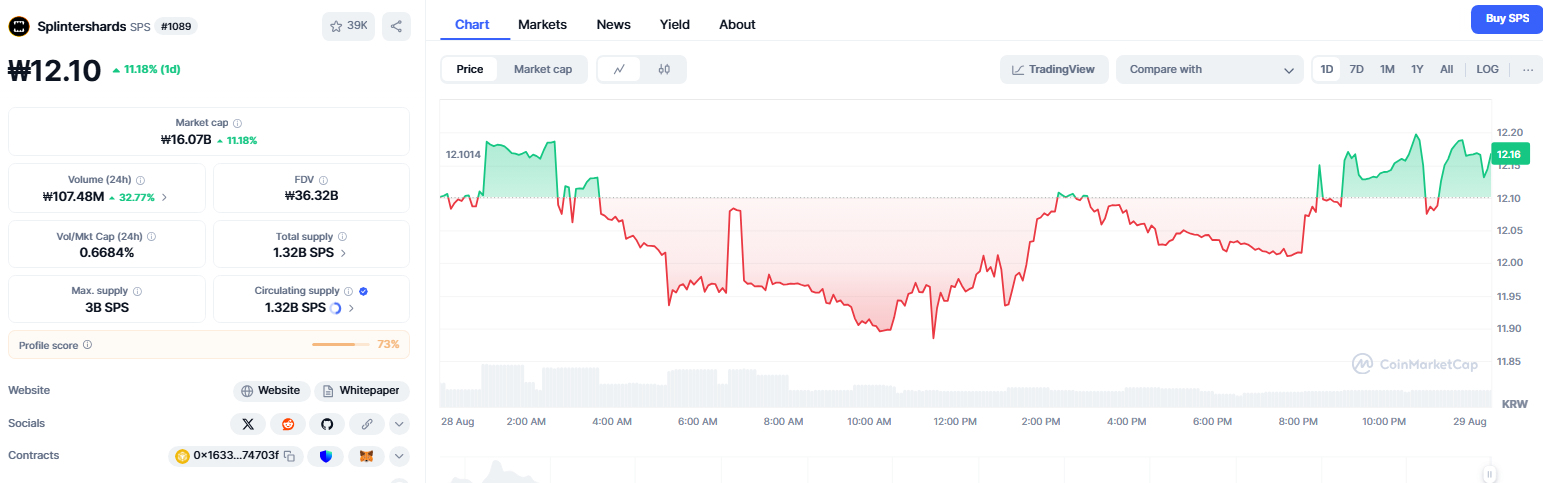This screenshot has width=1543, height=483.
Task: Click Max. supply info icon
Action: 137,291
